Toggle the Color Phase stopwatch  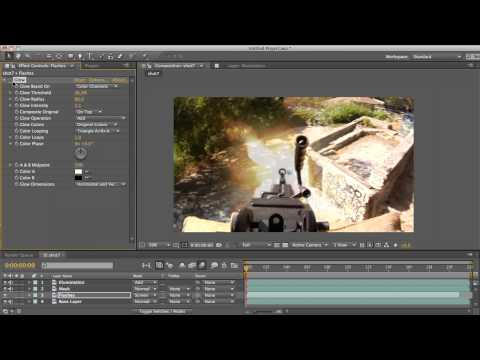pos(16,144)
